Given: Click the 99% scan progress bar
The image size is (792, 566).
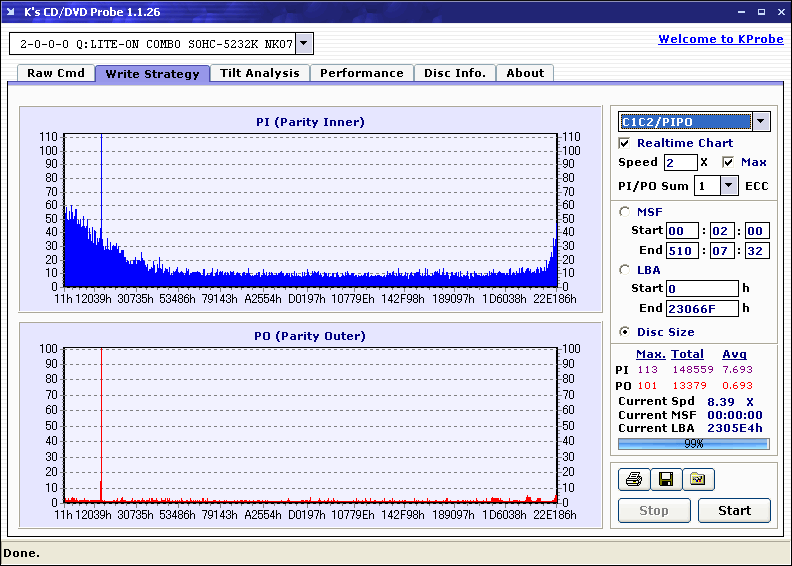Looking at the screenshot, I should 693,443.
